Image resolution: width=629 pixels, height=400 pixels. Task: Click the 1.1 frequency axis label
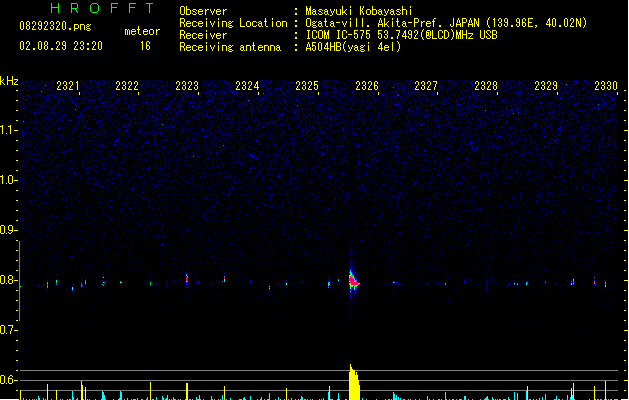pyautogui.click(x=9, y=130)
